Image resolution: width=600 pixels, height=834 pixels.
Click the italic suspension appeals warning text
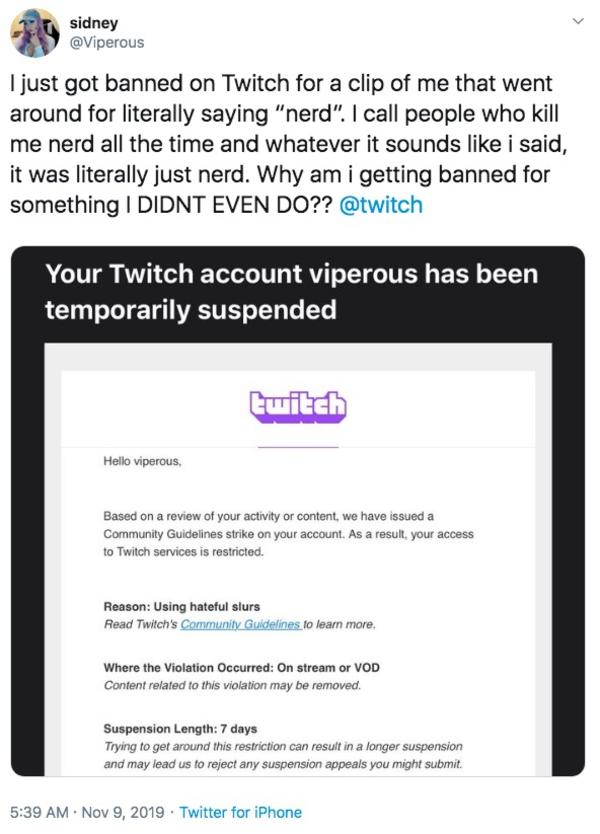283,755
